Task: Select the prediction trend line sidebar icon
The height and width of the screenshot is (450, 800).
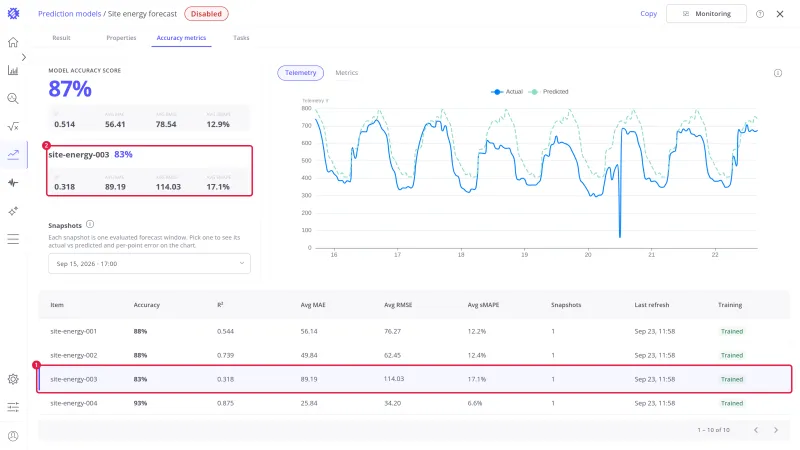Action: click(13, 155)
